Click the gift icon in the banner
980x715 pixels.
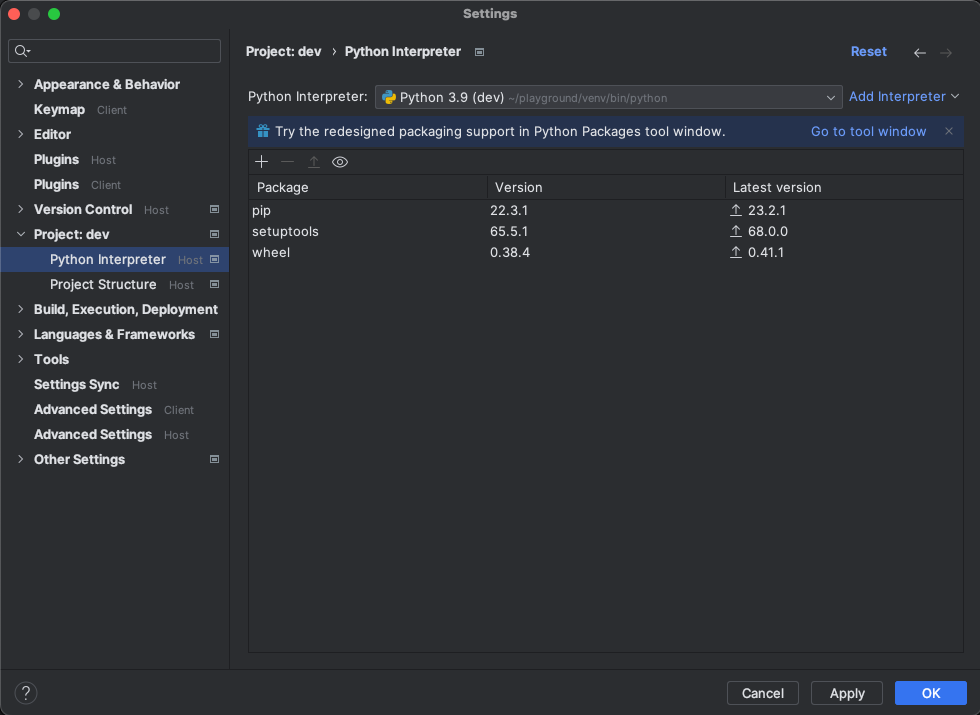click(263, 131)
